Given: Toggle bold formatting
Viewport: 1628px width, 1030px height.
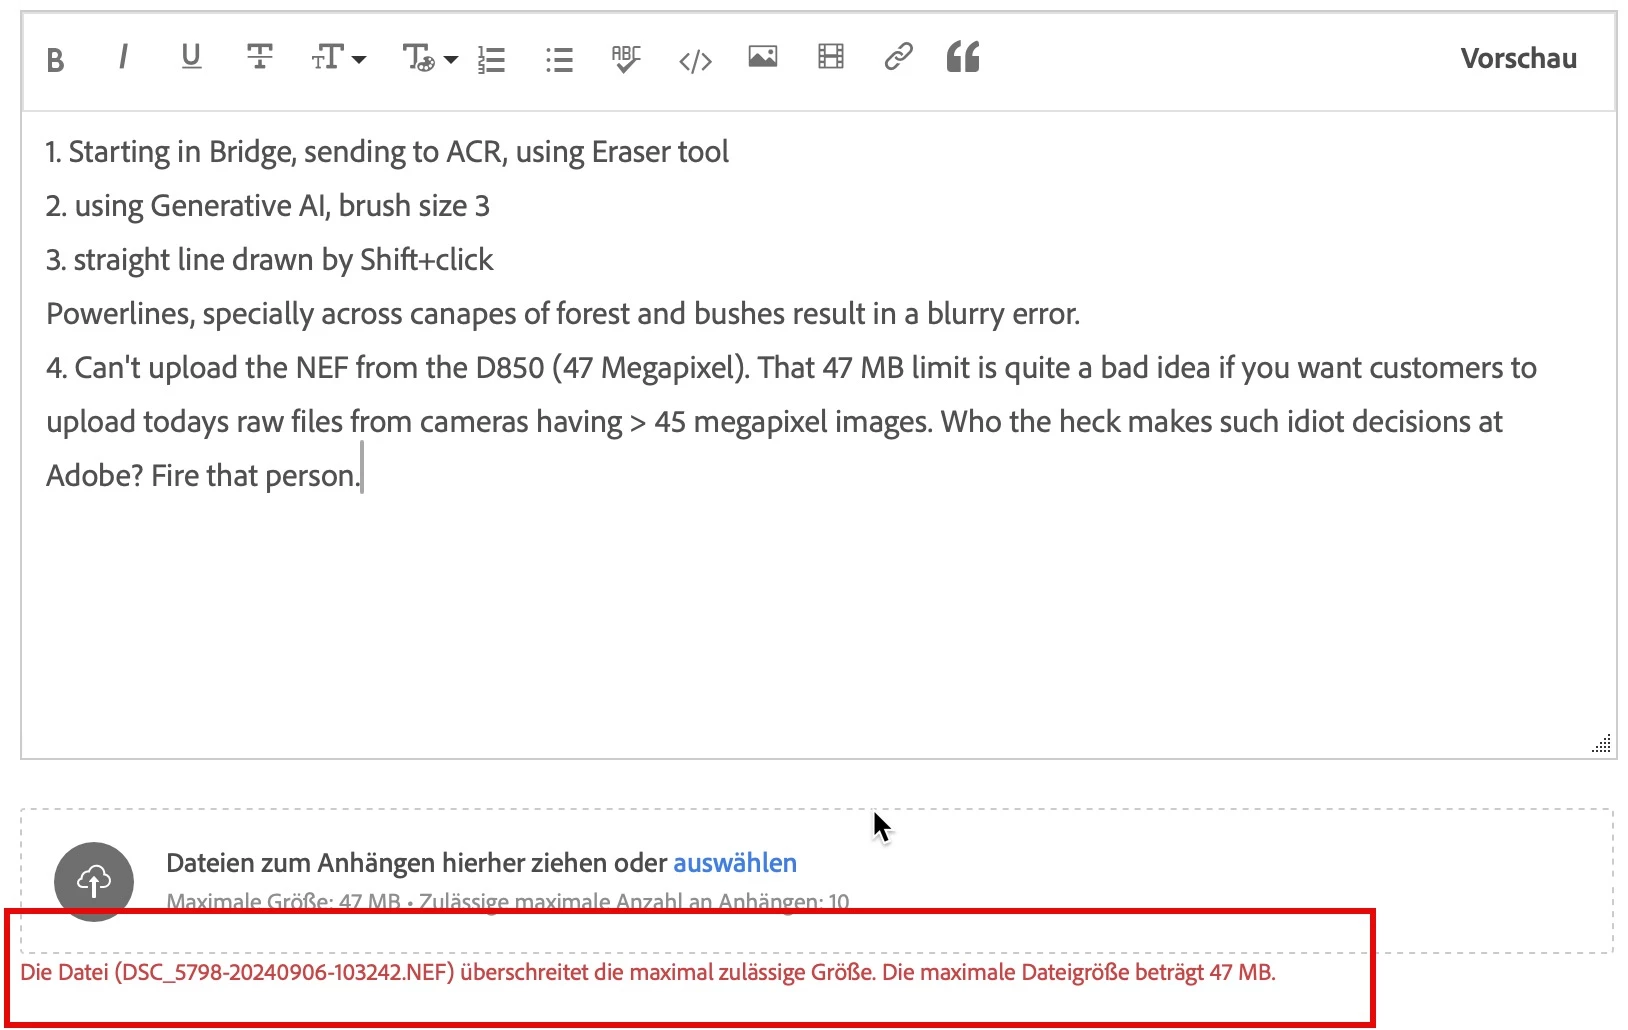Looking at the screenshot, I should pos(56,60).
